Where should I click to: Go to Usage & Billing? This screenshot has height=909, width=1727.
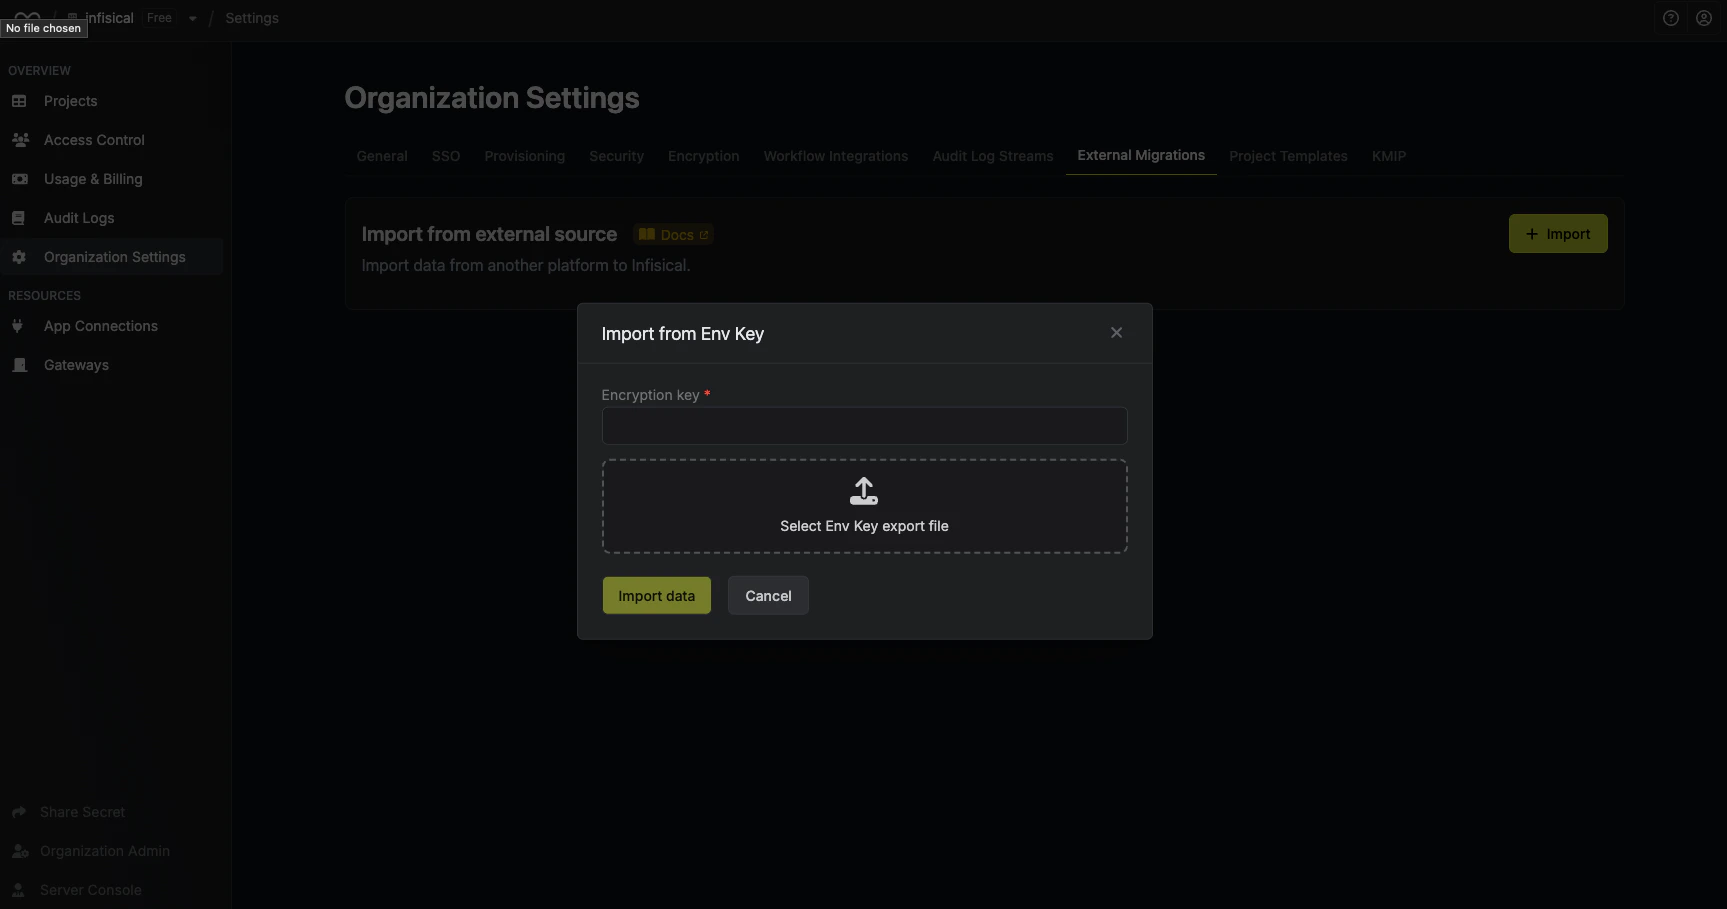point(93,179)
